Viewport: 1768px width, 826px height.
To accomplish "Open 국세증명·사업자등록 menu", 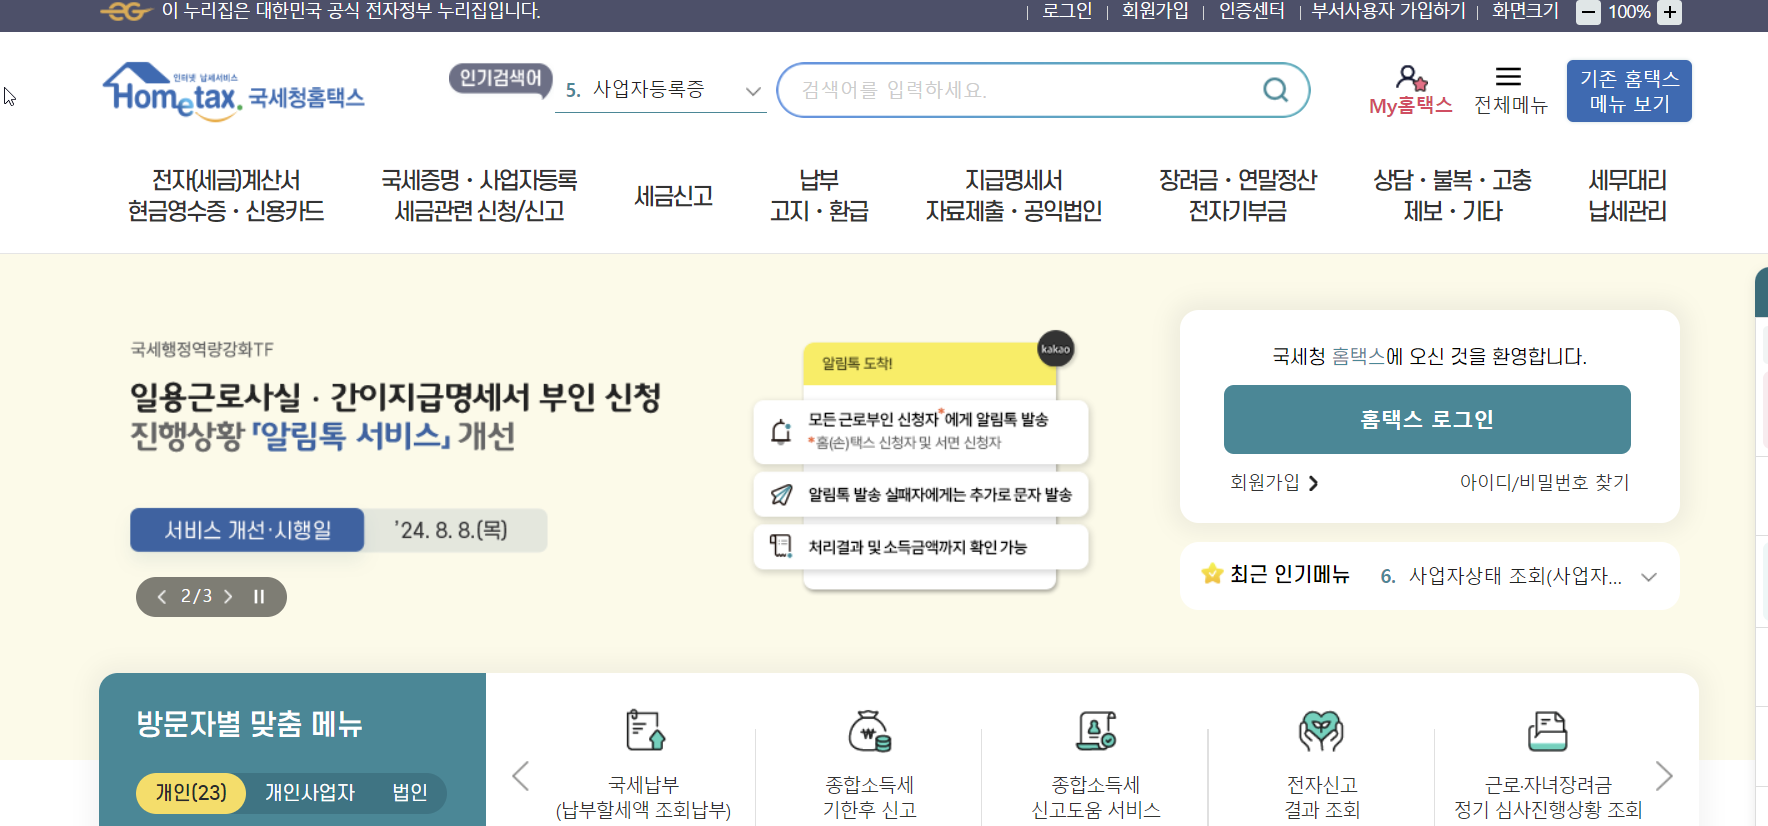I will pyautogui.click(x=479, y=196).
